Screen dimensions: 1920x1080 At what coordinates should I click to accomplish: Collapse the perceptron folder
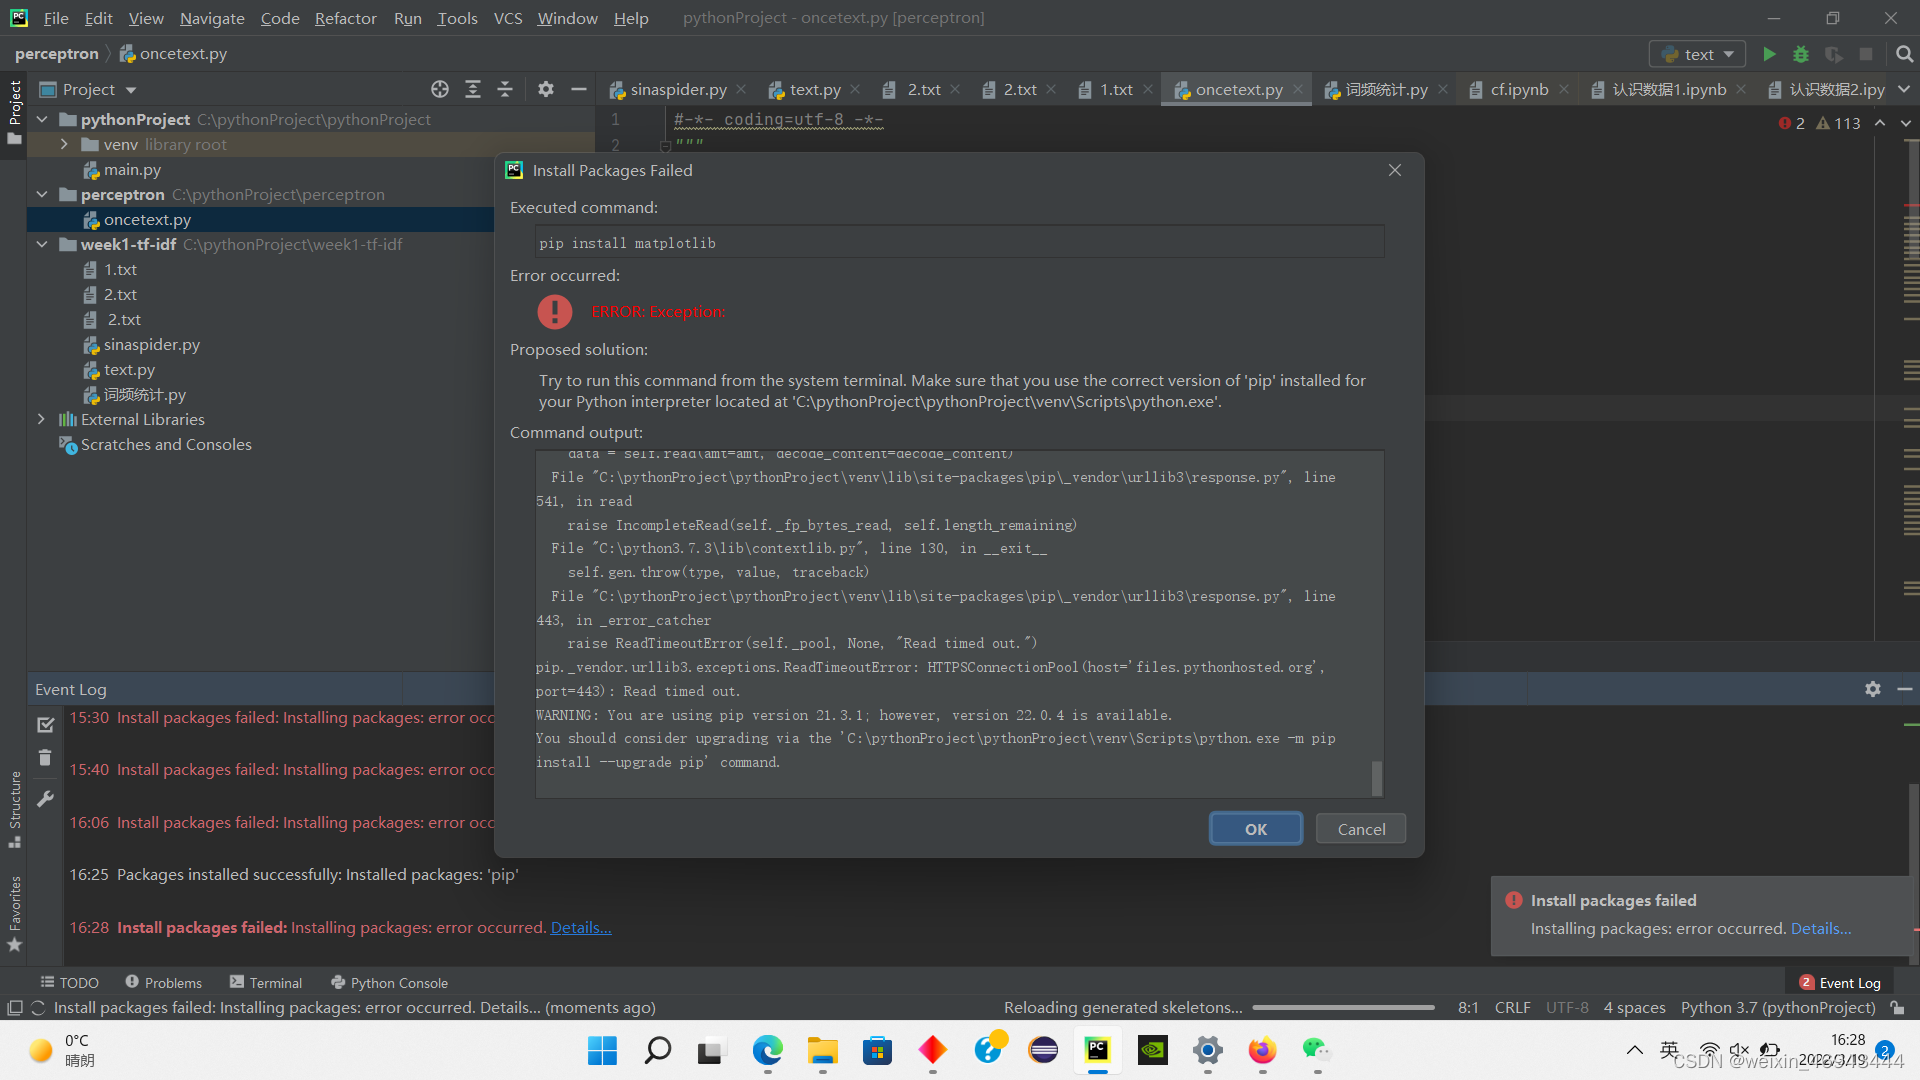(42, 194)
